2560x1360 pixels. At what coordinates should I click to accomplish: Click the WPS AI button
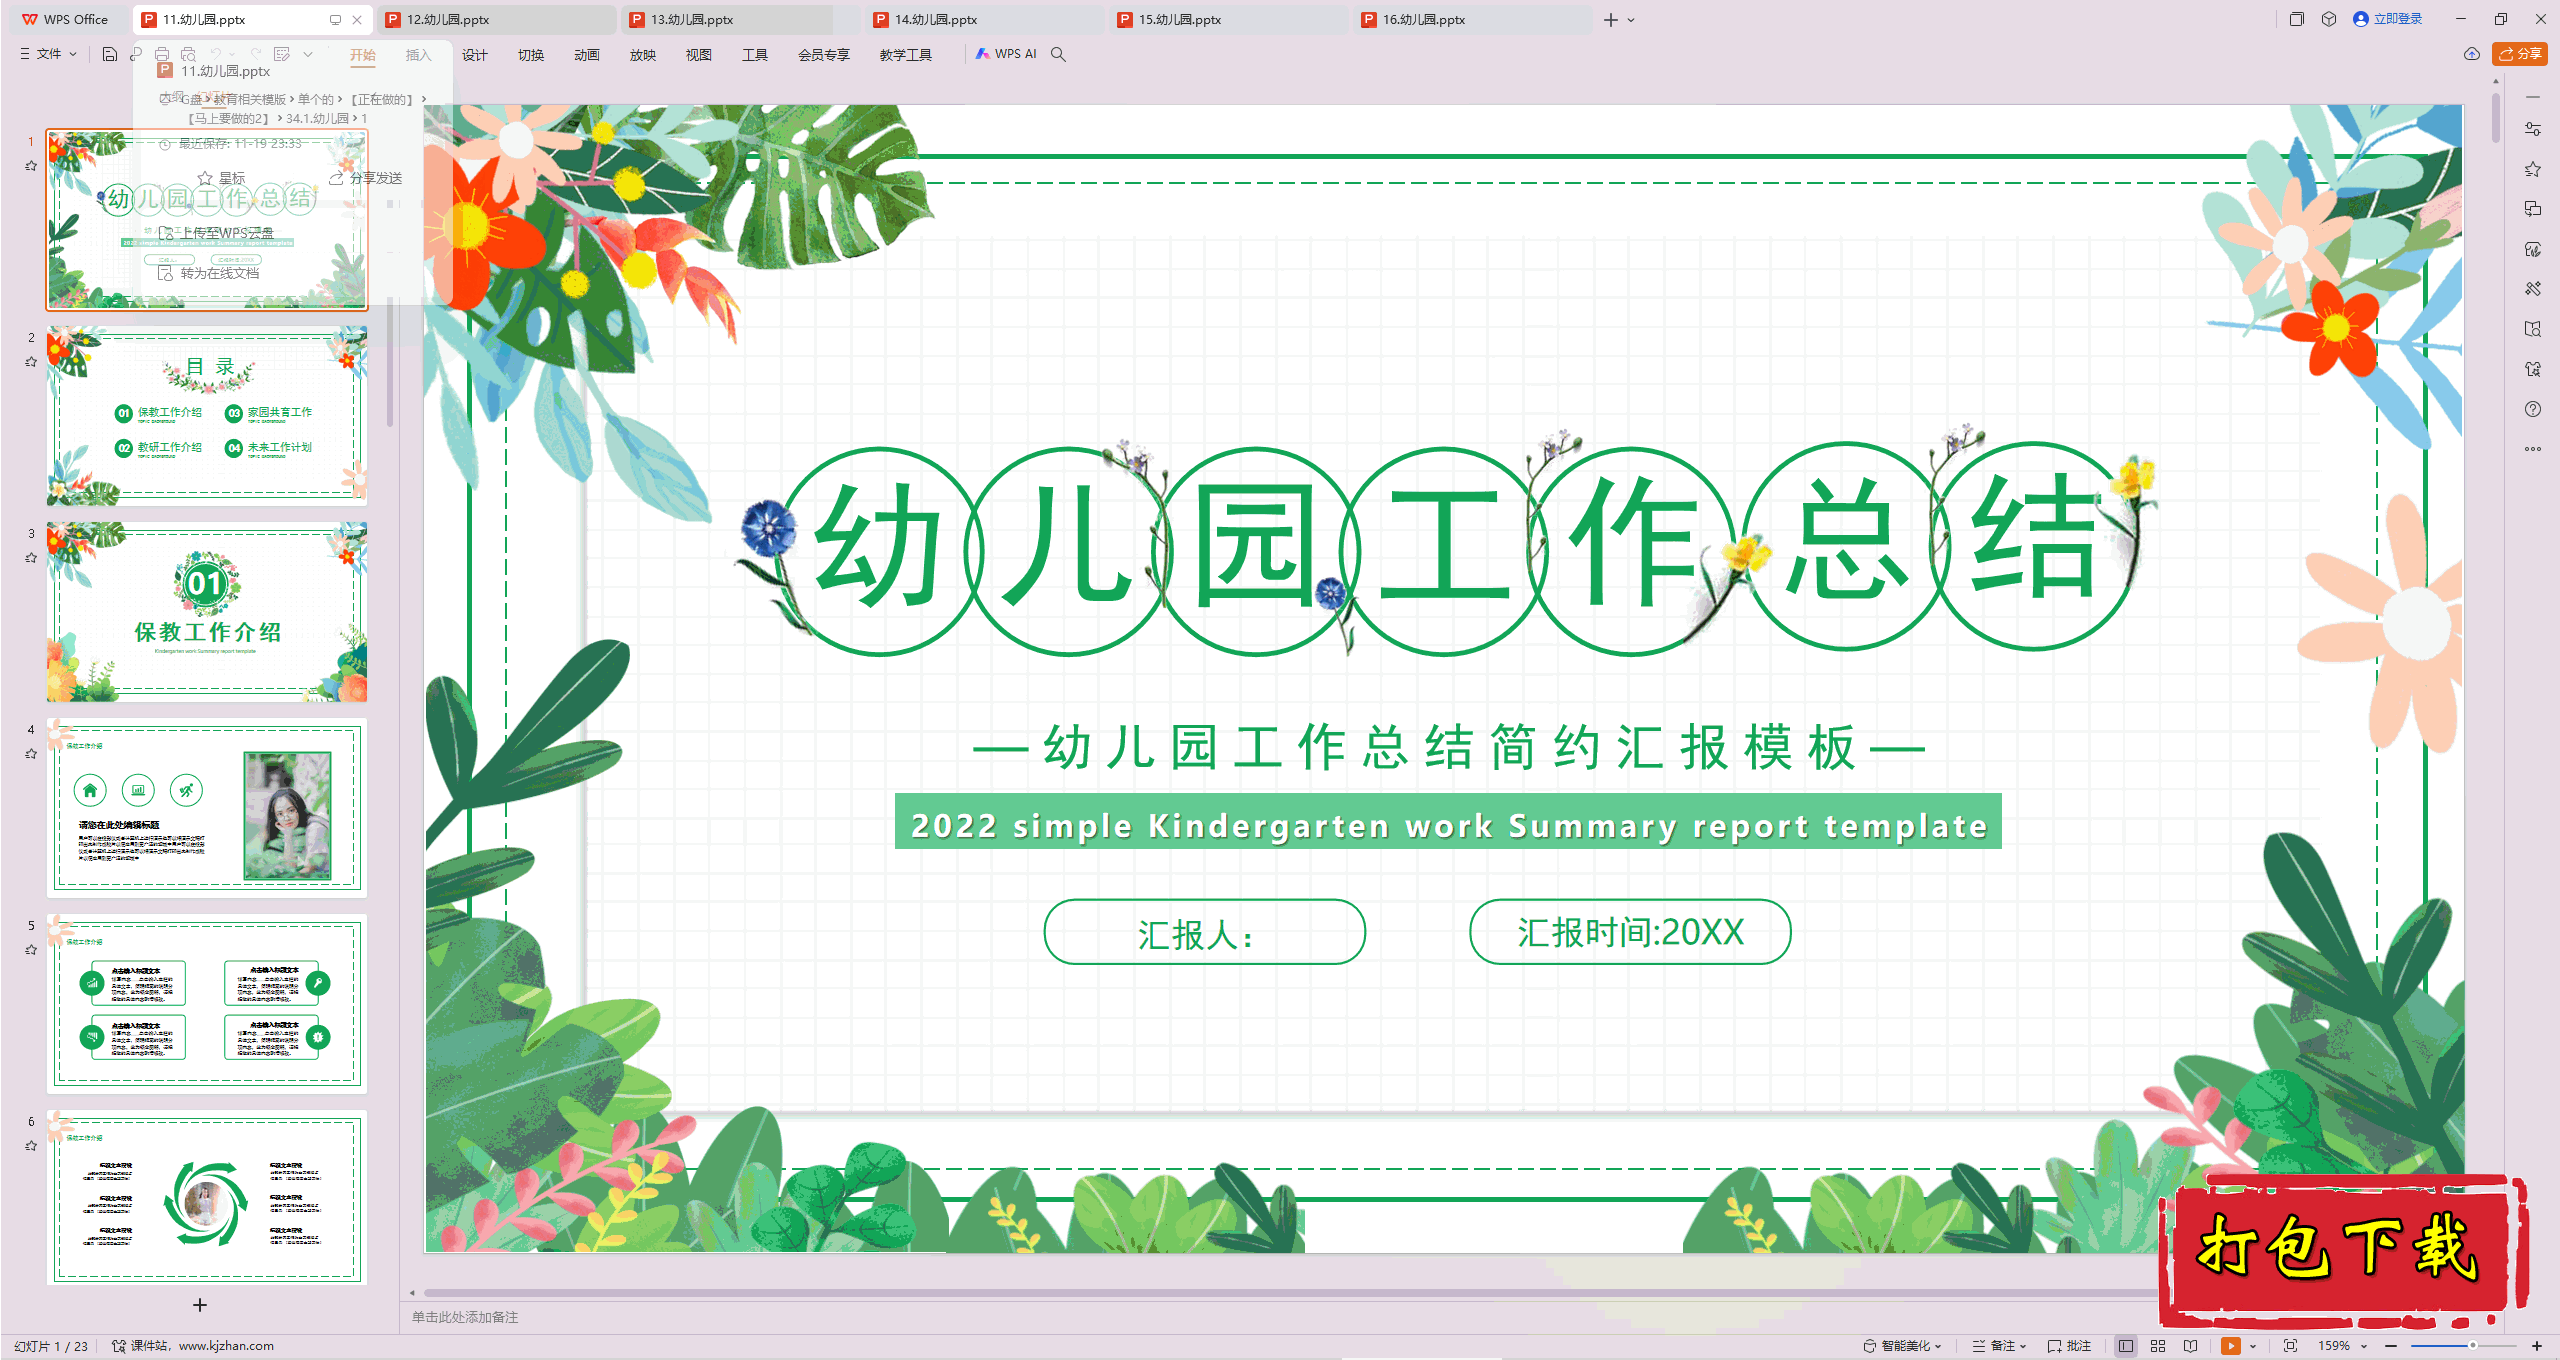pyautogui.click(x=1007, y=54)
